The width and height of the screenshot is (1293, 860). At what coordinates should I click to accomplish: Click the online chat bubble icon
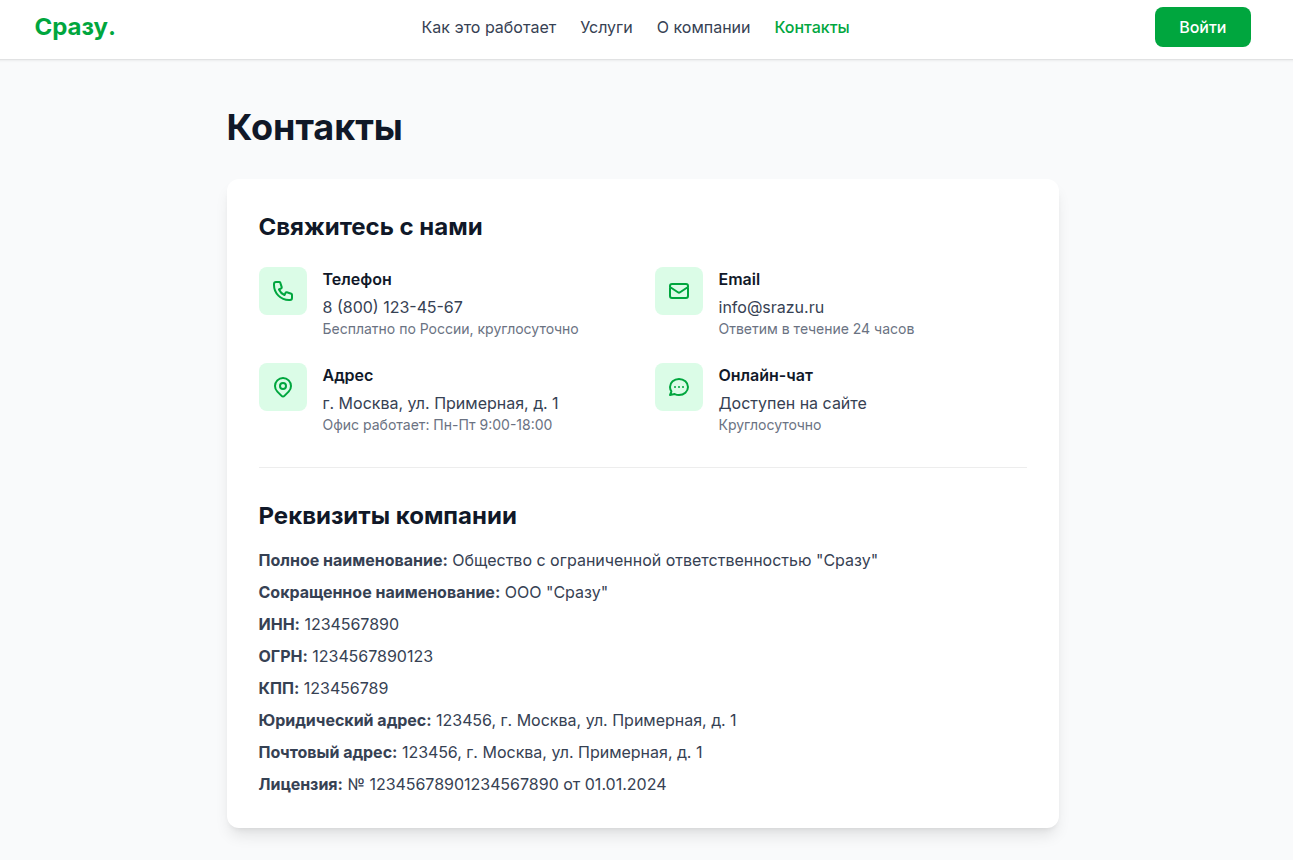679,387
